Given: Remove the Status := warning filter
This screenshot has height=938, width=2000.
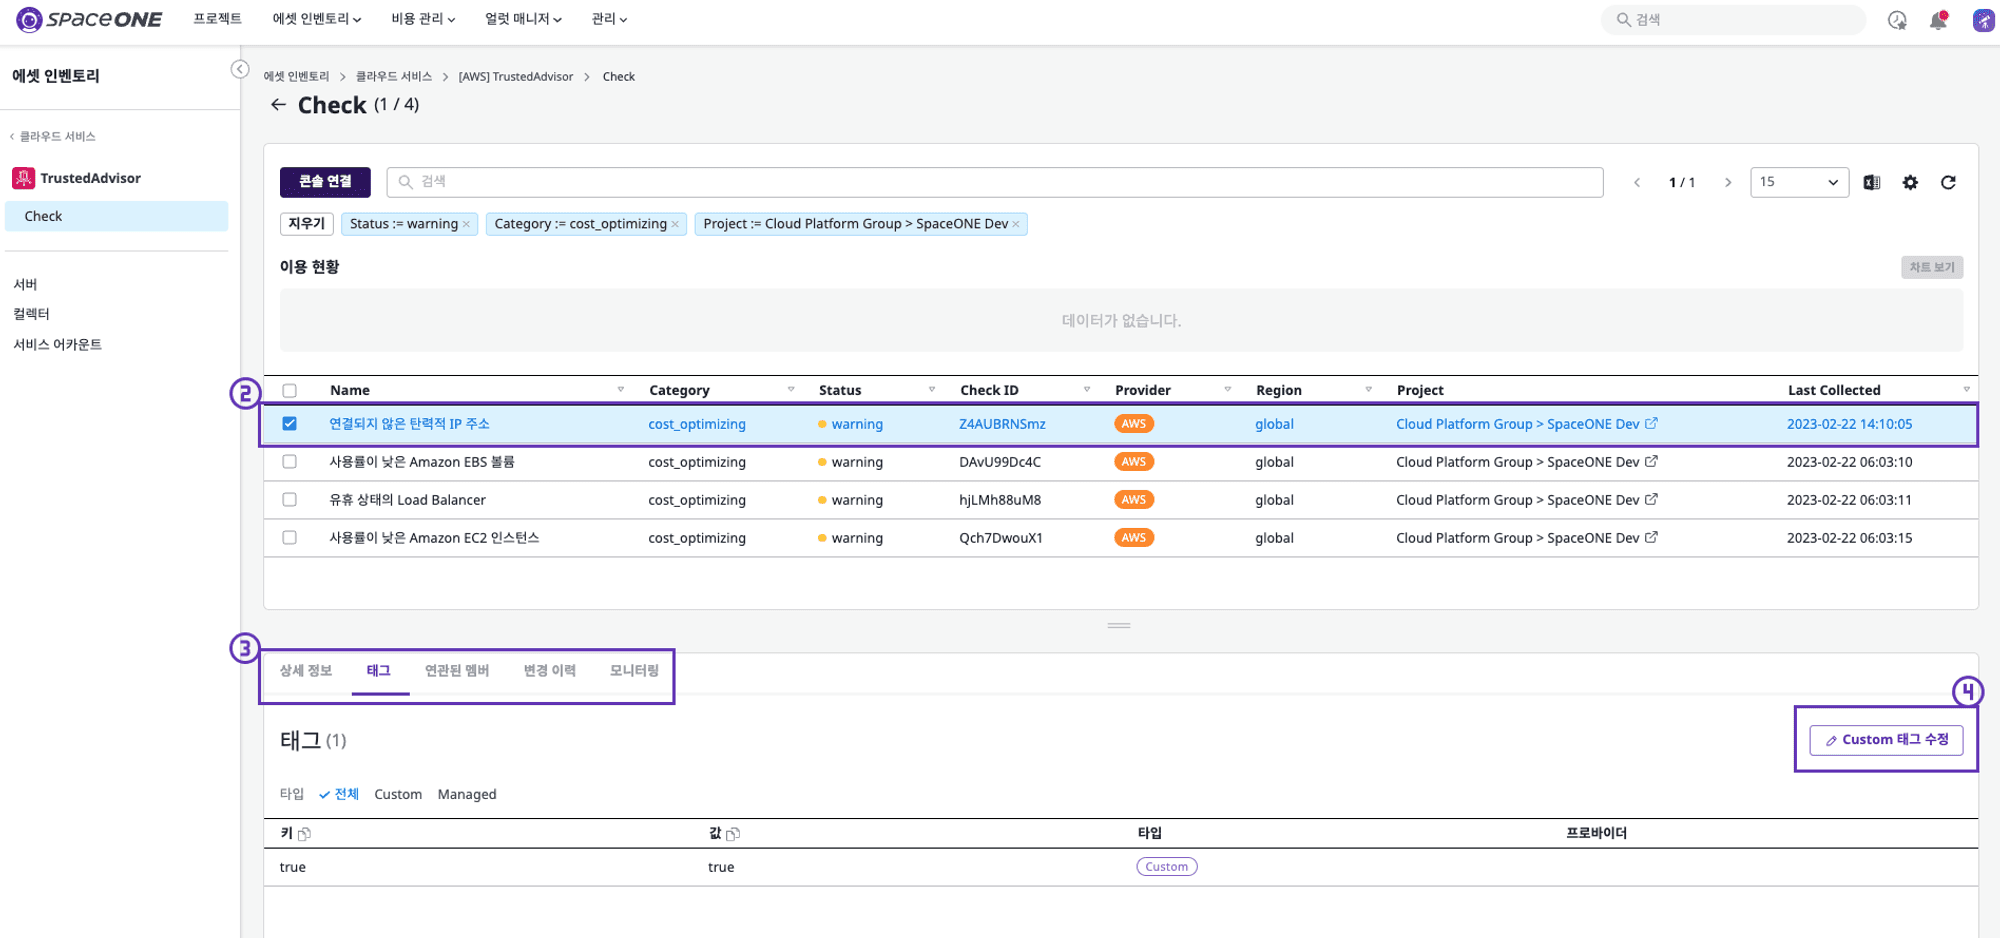Looking at the screenshot, I should [466, 224].
